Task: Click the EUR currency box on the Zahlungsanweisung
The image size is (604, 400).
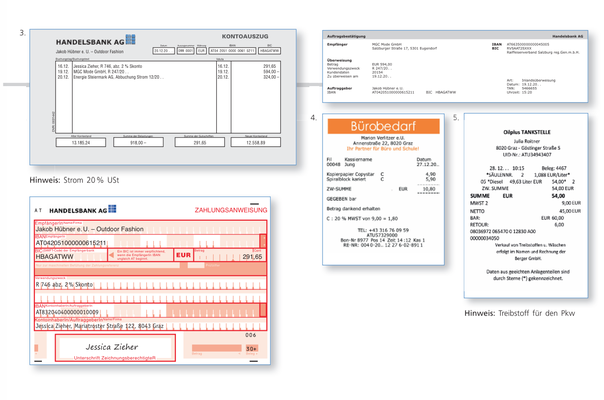Action: (x=183, y=255)
